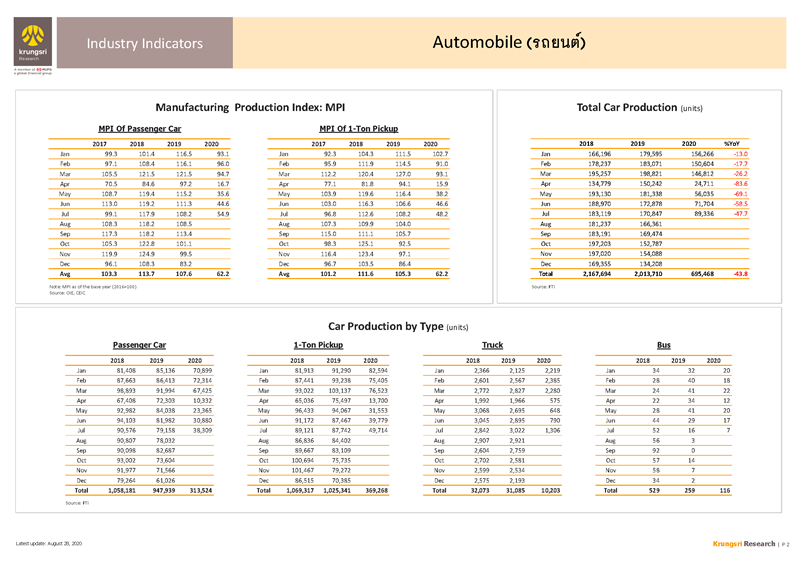Click the %YoY column header
The height and width of the screenshot is (565, 800).
tap(731, 144)
